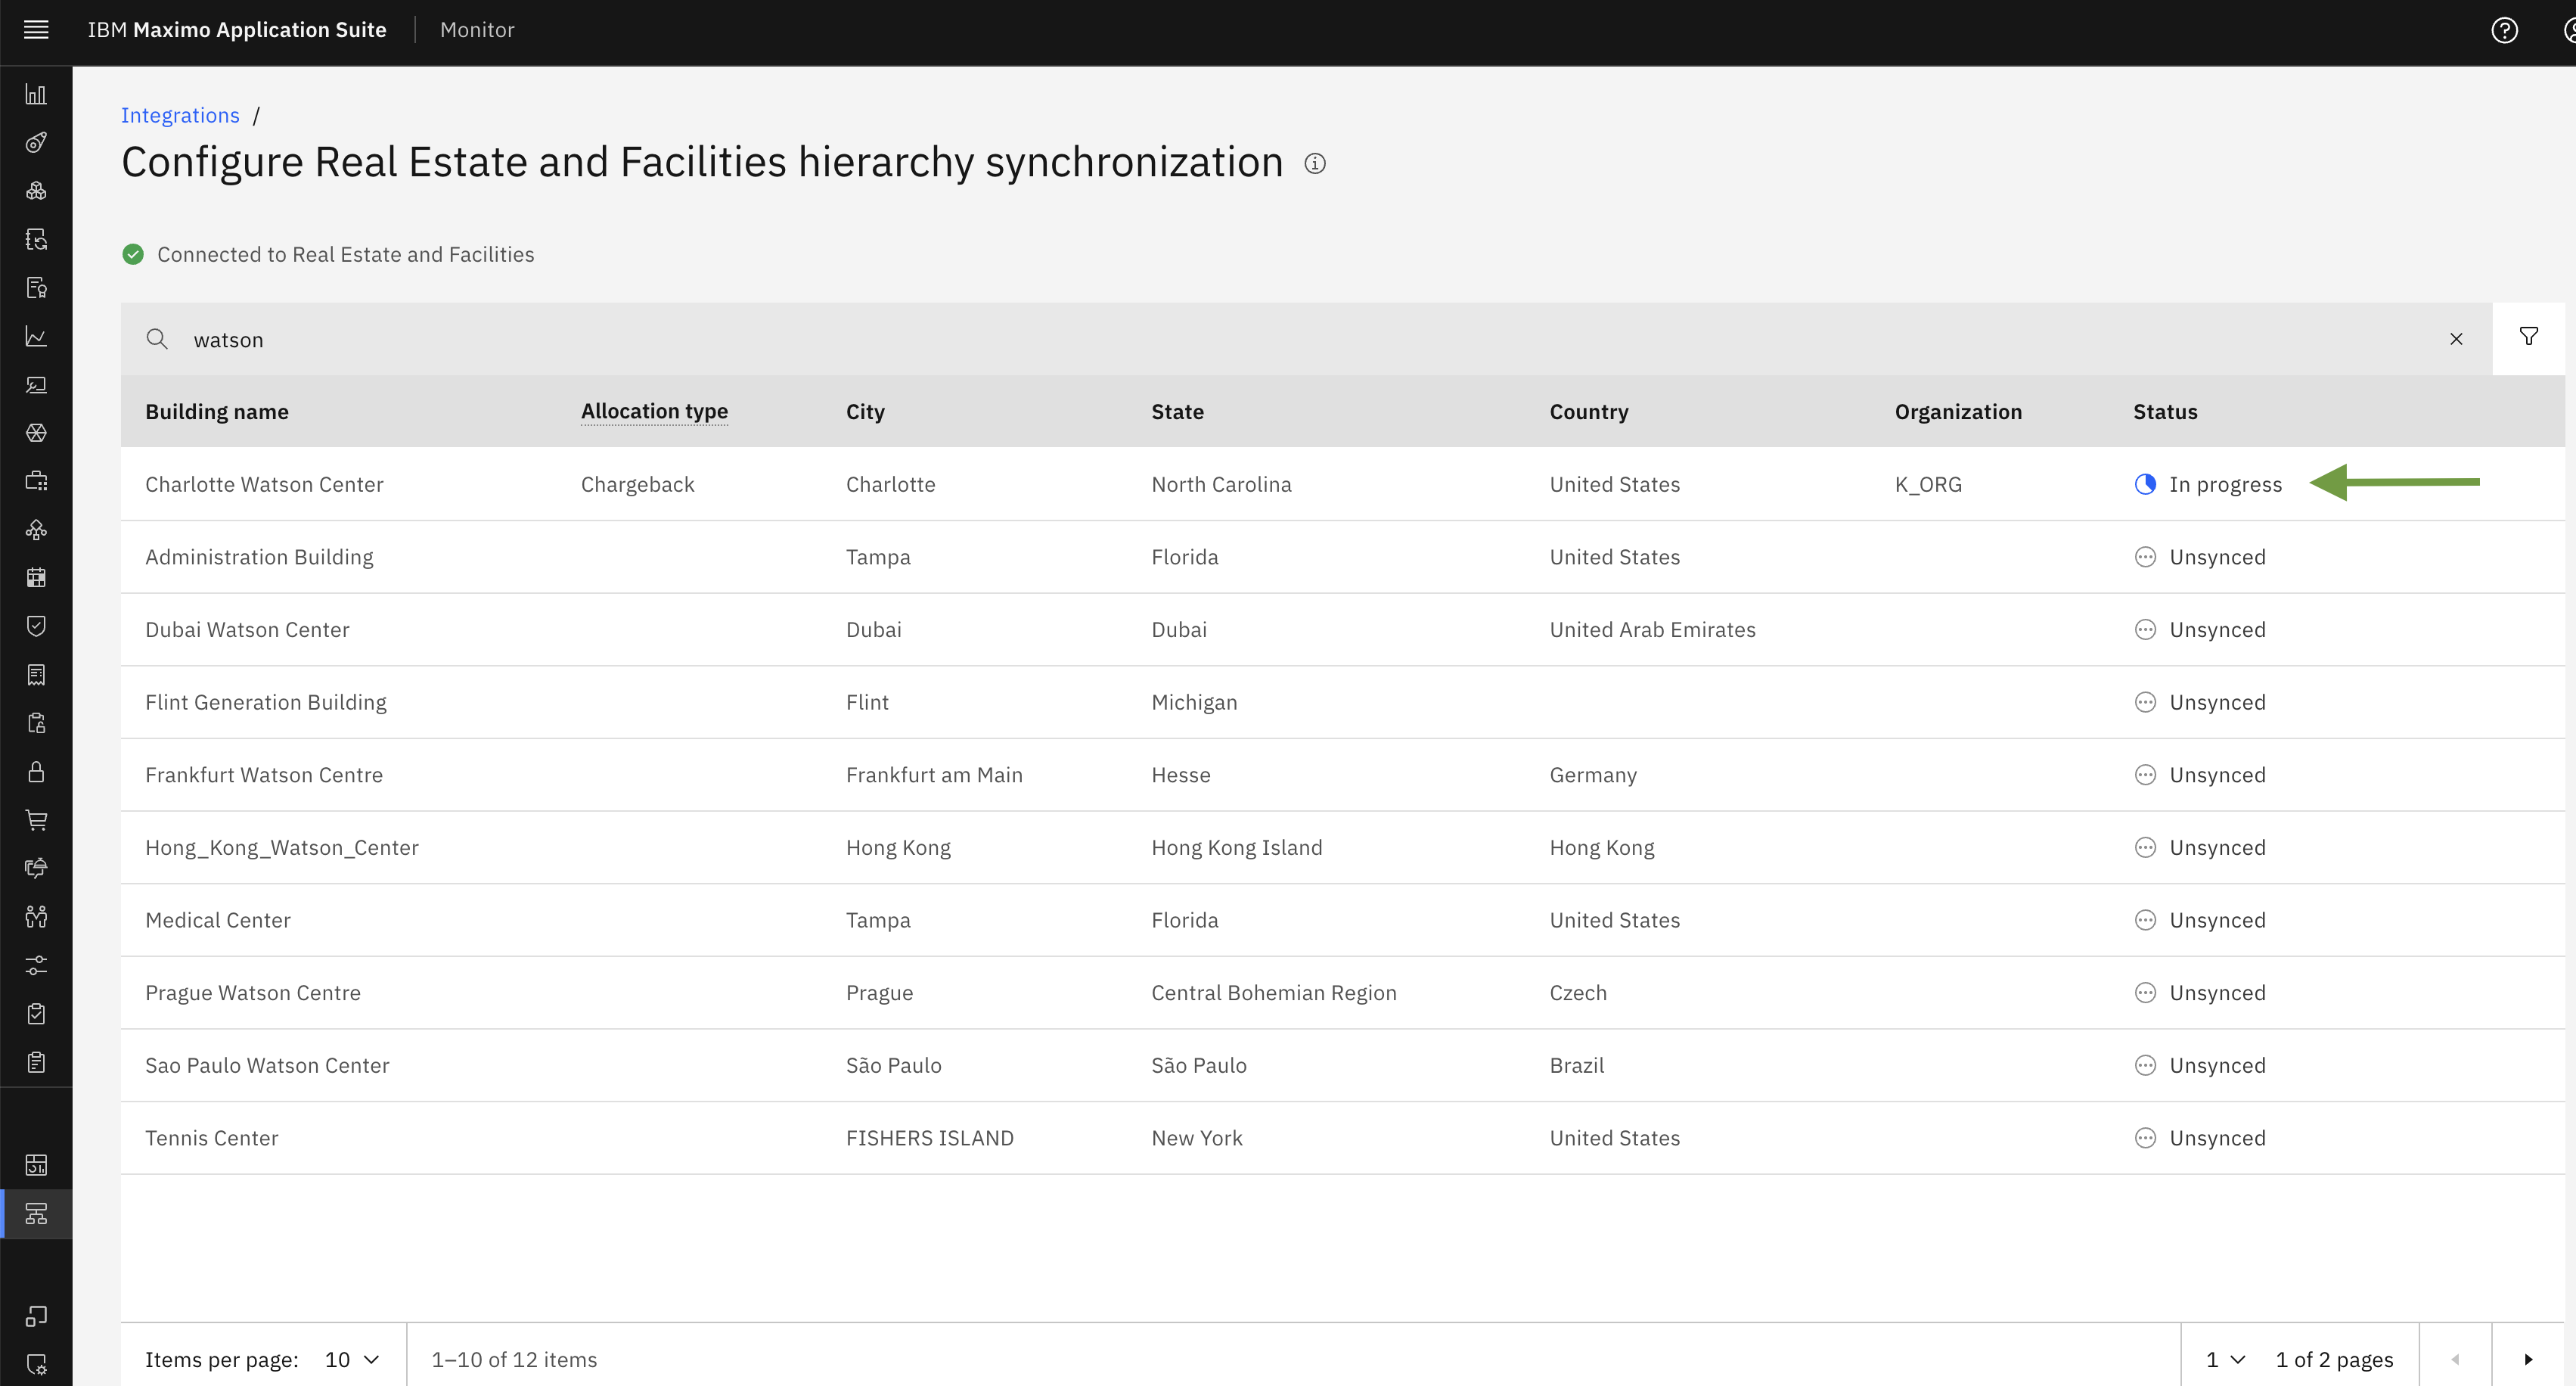Click Tennis Center building name
This screenshot has width=2576, height=1386.
[212, 1138]
